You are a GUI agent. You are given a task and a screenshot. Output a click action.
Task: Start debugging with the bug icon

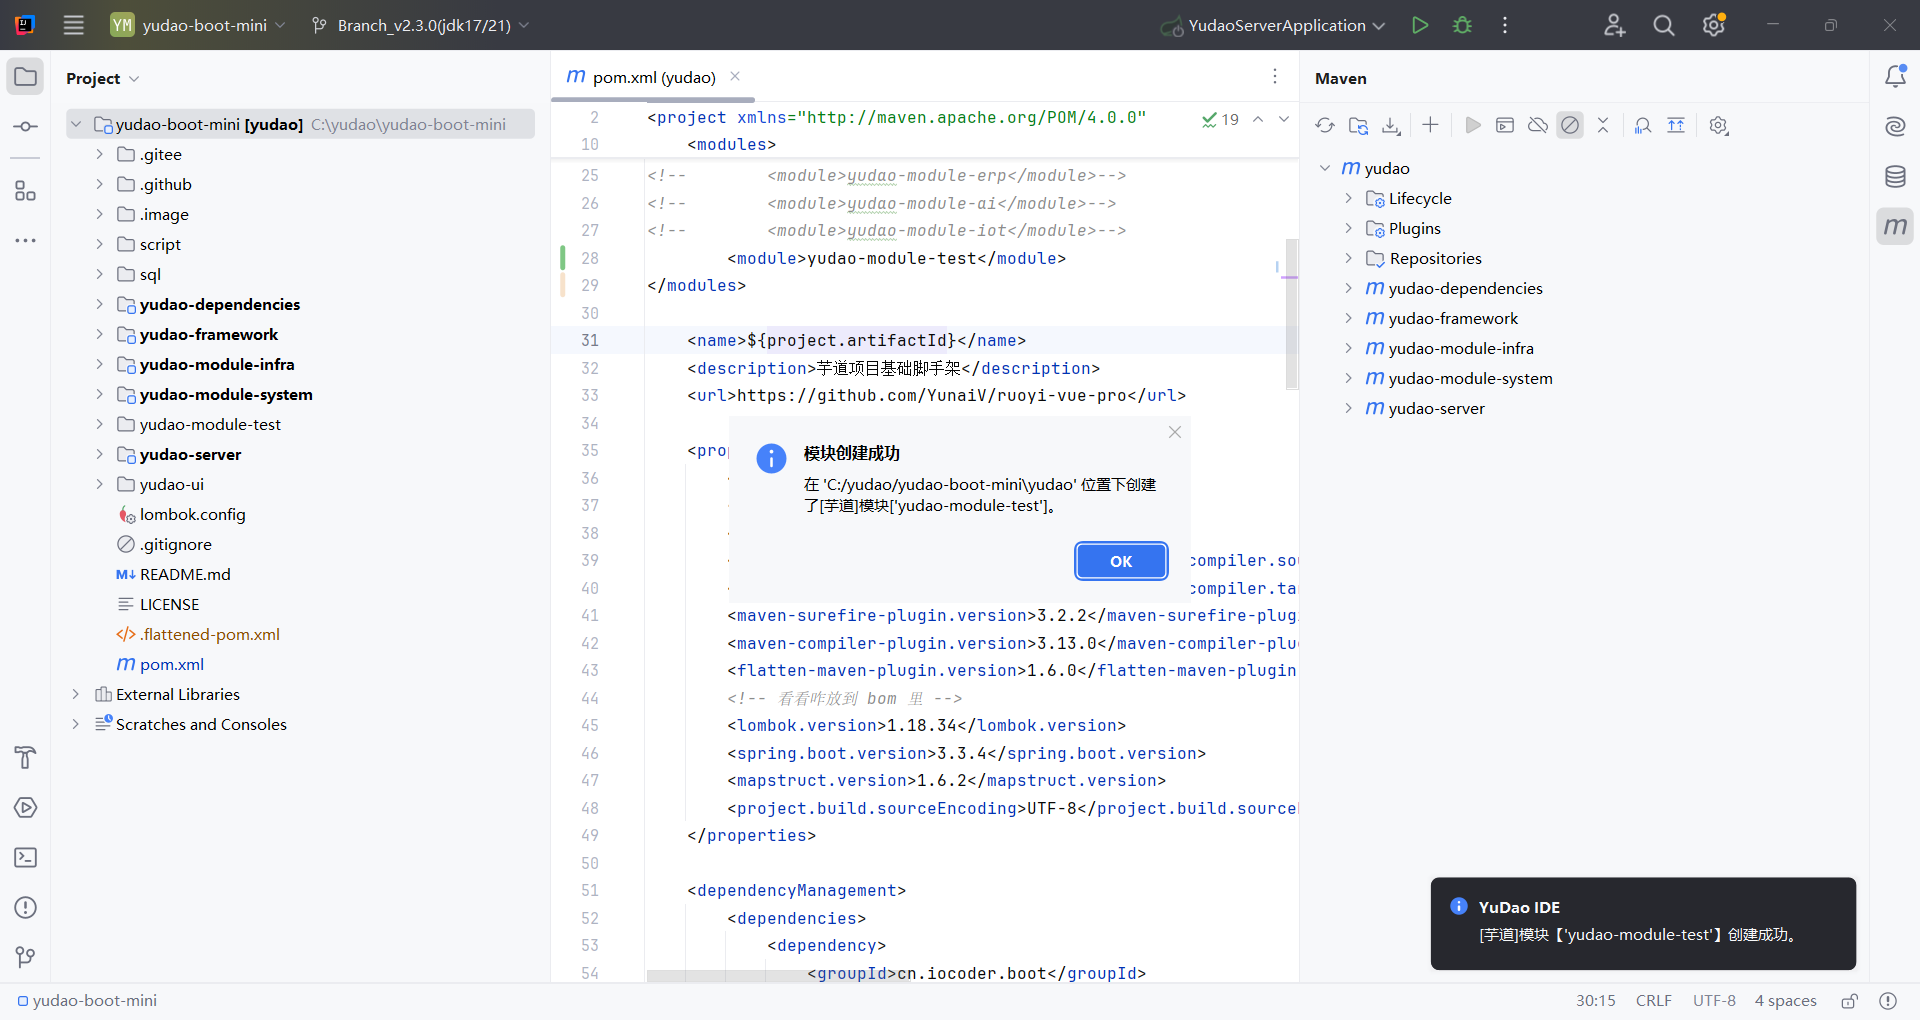pos(1462,25)
